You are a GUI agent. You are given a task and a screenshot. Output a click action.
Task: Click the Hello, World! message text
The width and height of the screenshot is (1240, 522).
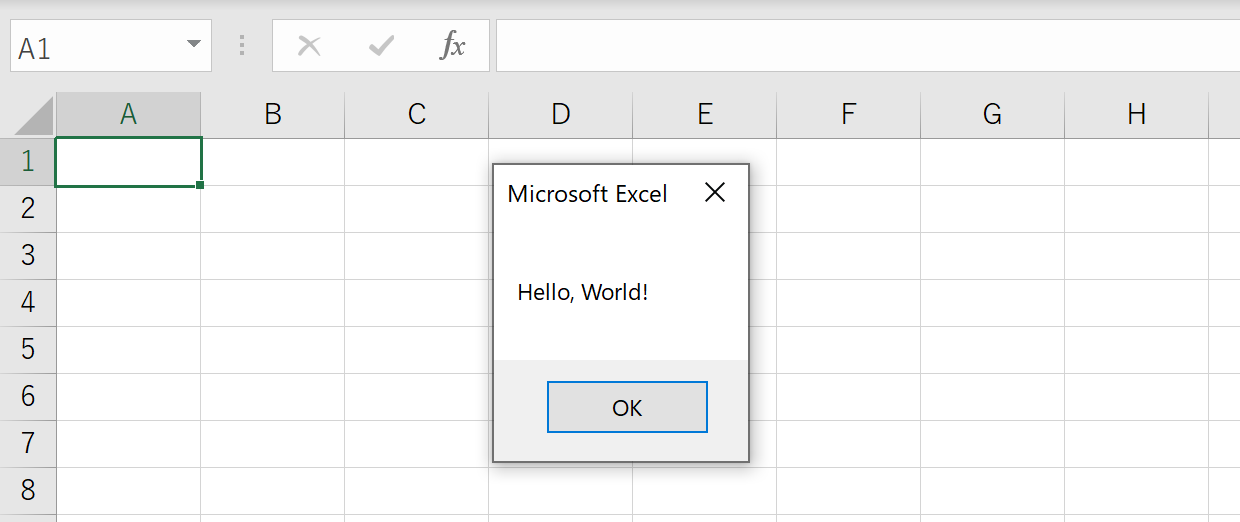click(582, 293)
